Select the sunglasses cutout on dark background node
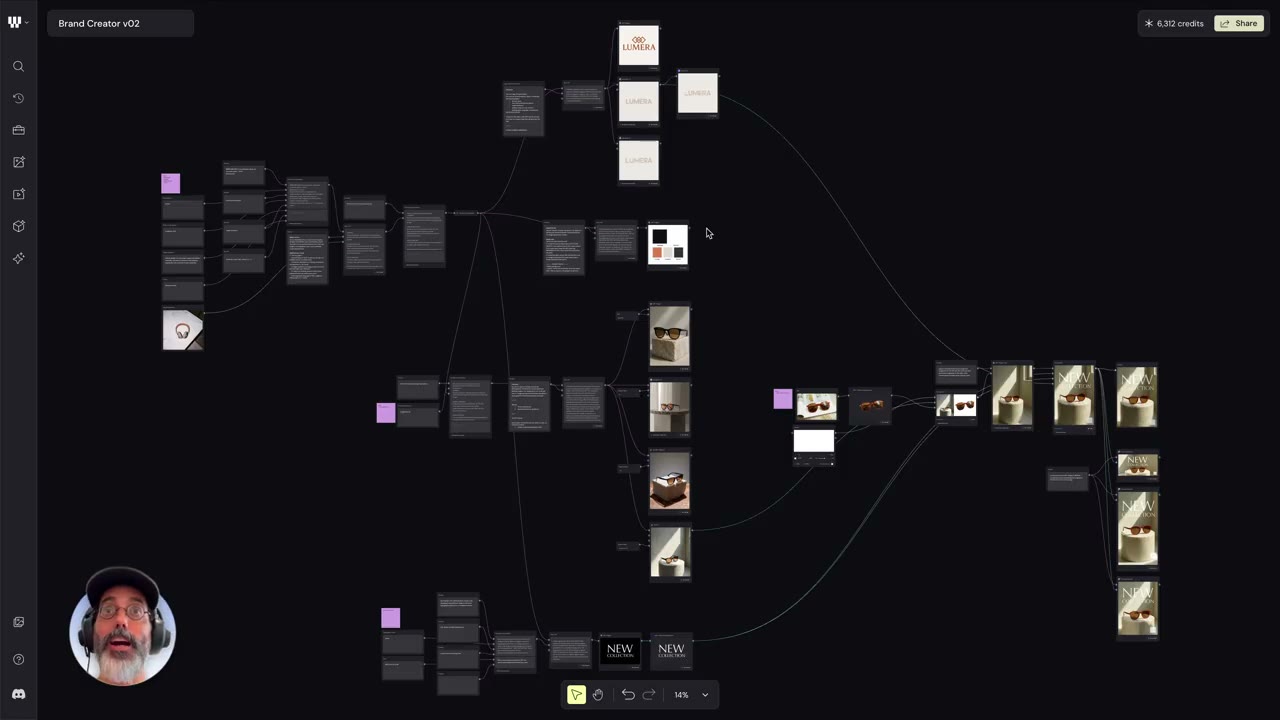 click(x=871, y=406)
